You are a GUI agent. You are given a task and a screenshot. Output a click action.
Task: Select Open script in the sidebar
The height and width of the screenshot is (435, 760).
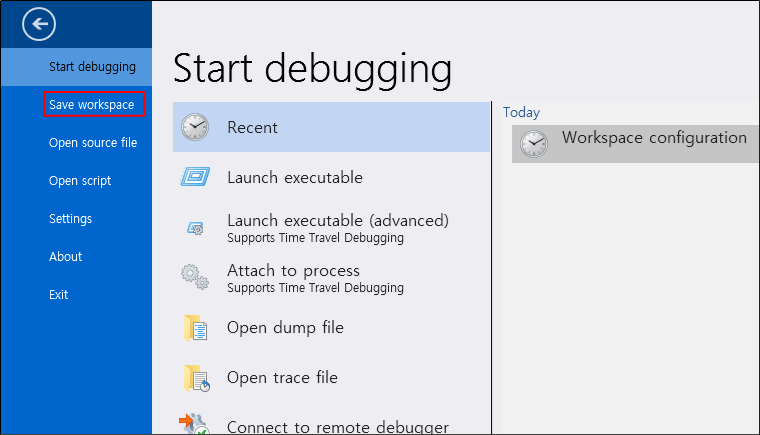pos(80,181)
